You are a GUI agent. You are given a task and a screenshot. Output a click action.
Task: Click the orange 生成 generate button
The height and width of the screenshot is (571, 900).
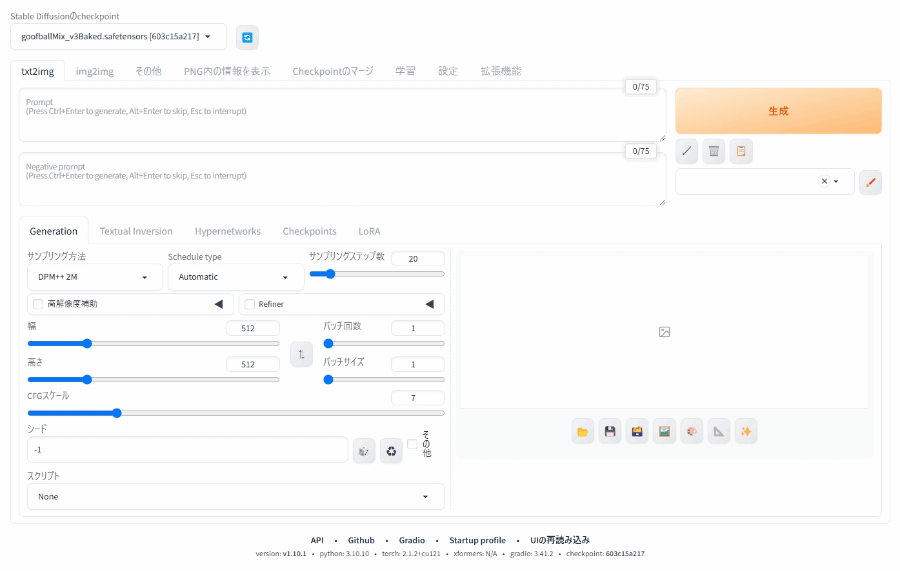coord(778,111)
